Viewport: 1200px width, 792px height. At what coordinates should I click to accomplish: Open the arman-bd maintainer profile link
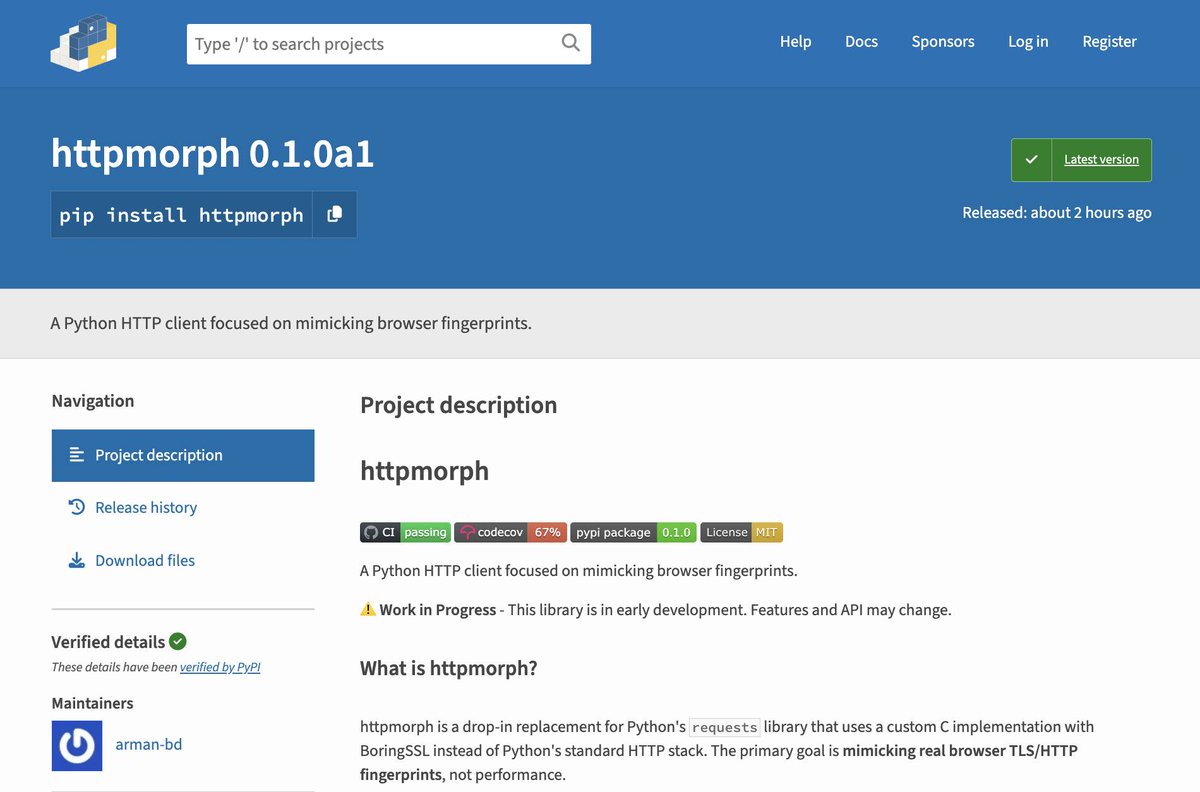pos(148,745)
